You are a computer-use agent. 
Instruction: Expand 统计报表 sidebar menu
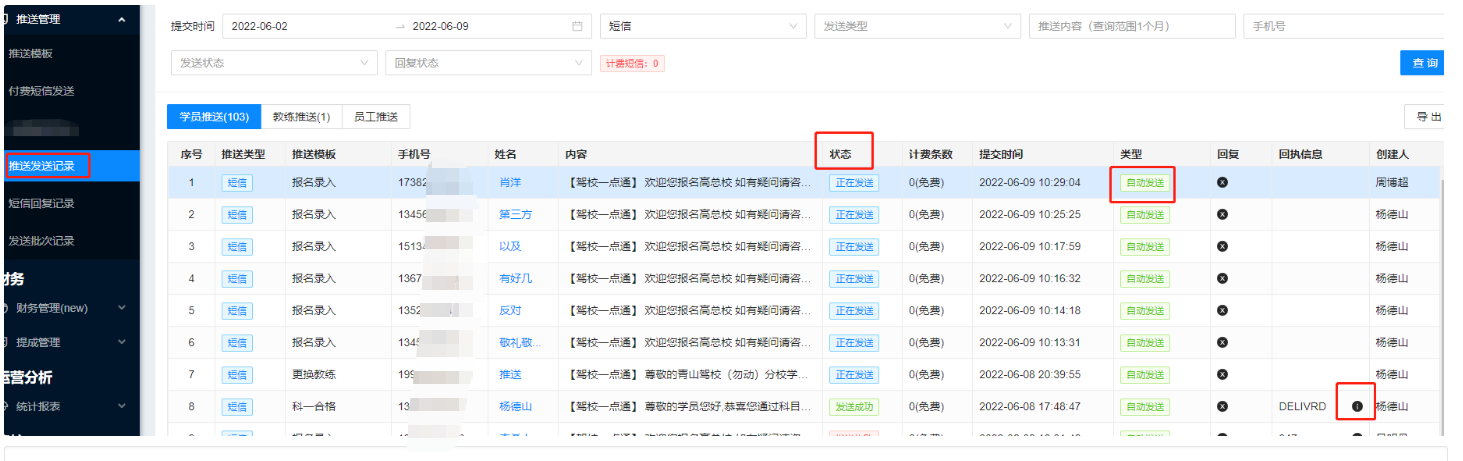[70, 406]
